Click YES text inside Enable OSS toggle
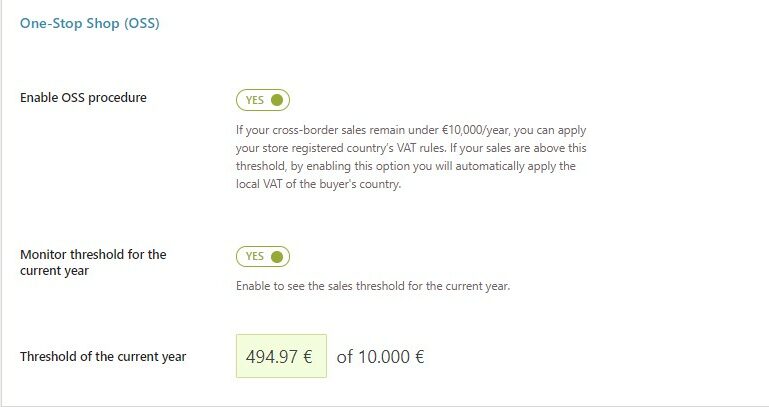This screenshot has height=407, width=769. click(255, 100)
